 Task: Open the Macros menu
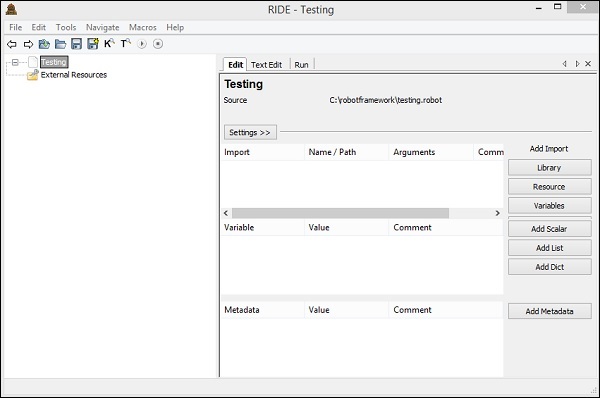click(x=143, y=28)
